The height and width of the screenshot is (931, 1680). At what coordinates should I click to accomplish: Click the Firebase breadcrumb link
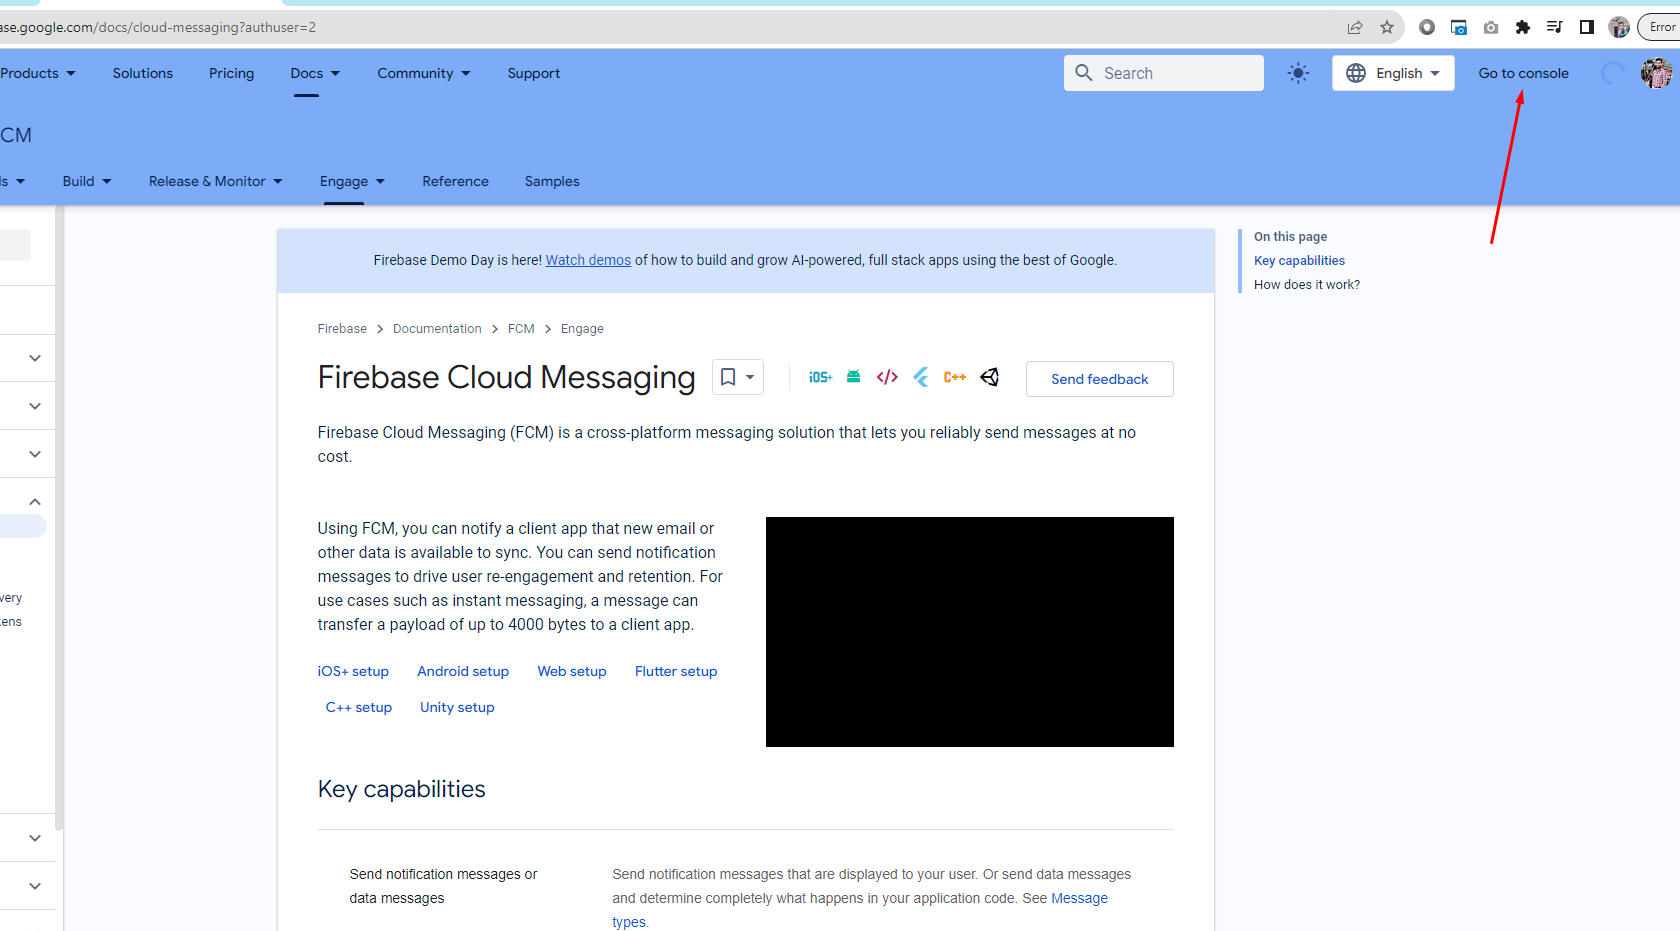click(342, 329)
